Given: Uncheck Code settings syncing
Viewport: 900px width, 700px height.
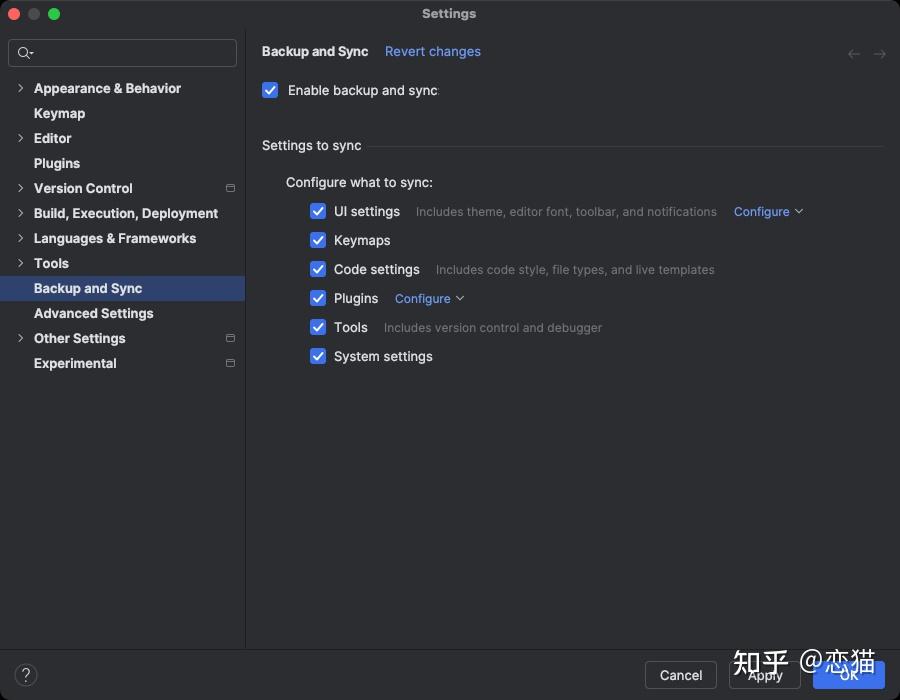Looking at the screenshot, I should coord(318,269).
